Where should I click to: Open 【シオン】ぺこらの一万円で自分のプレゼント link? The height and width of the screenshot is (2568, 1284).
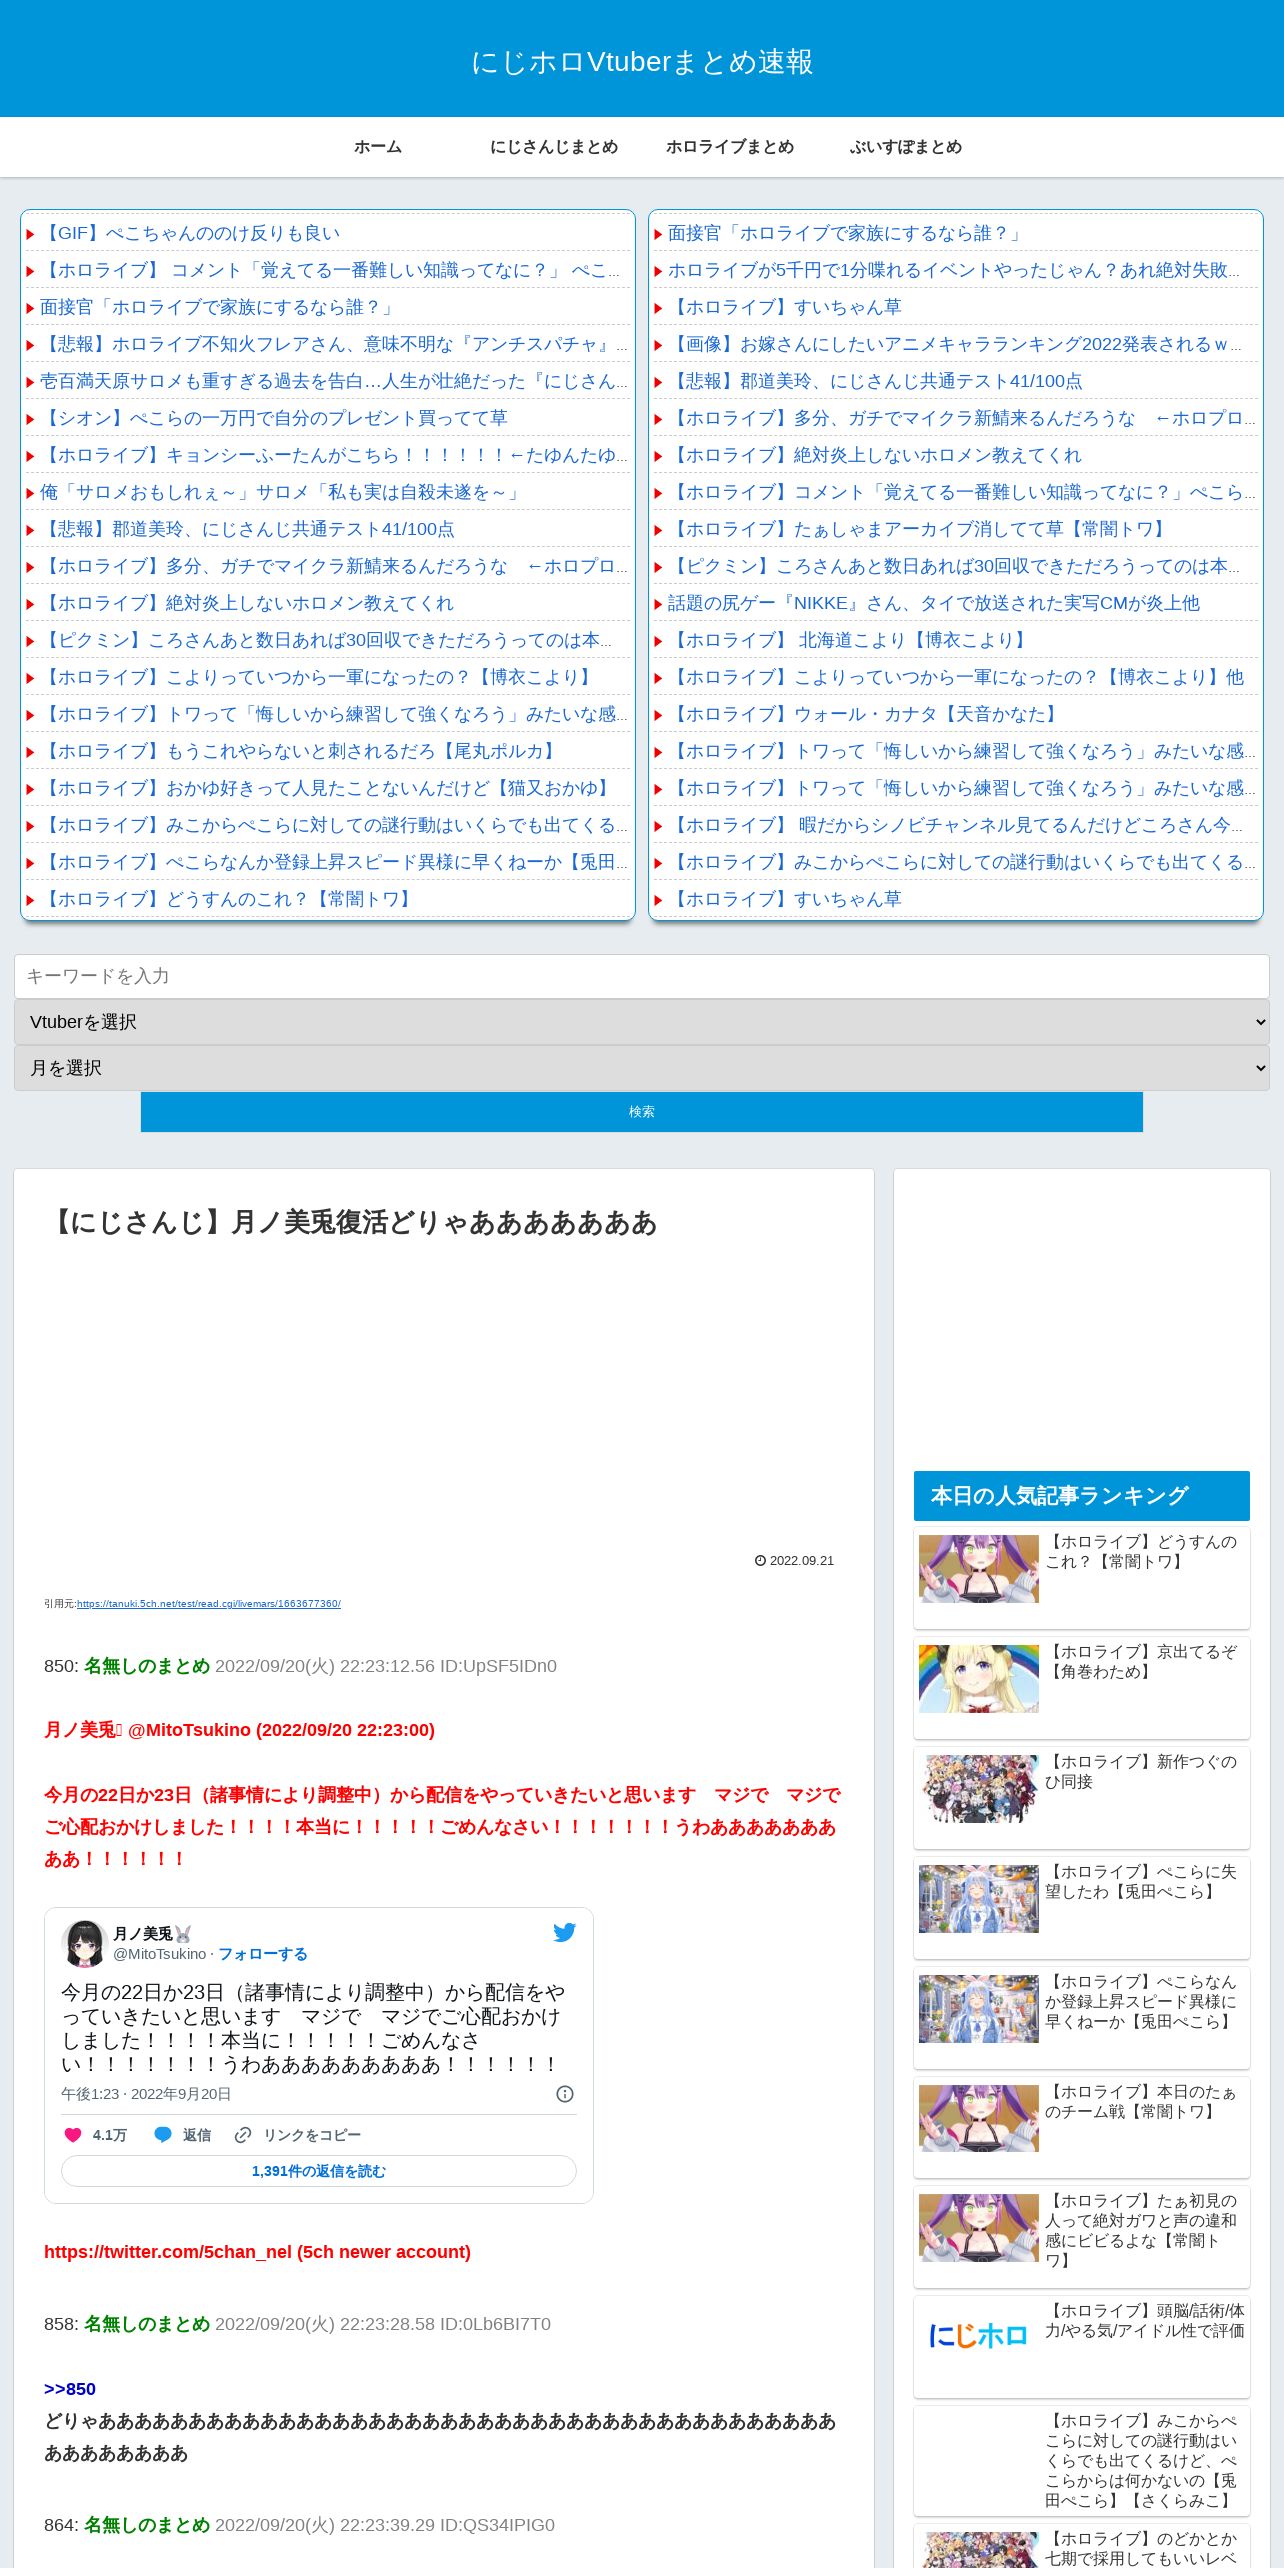coord(274,418)
